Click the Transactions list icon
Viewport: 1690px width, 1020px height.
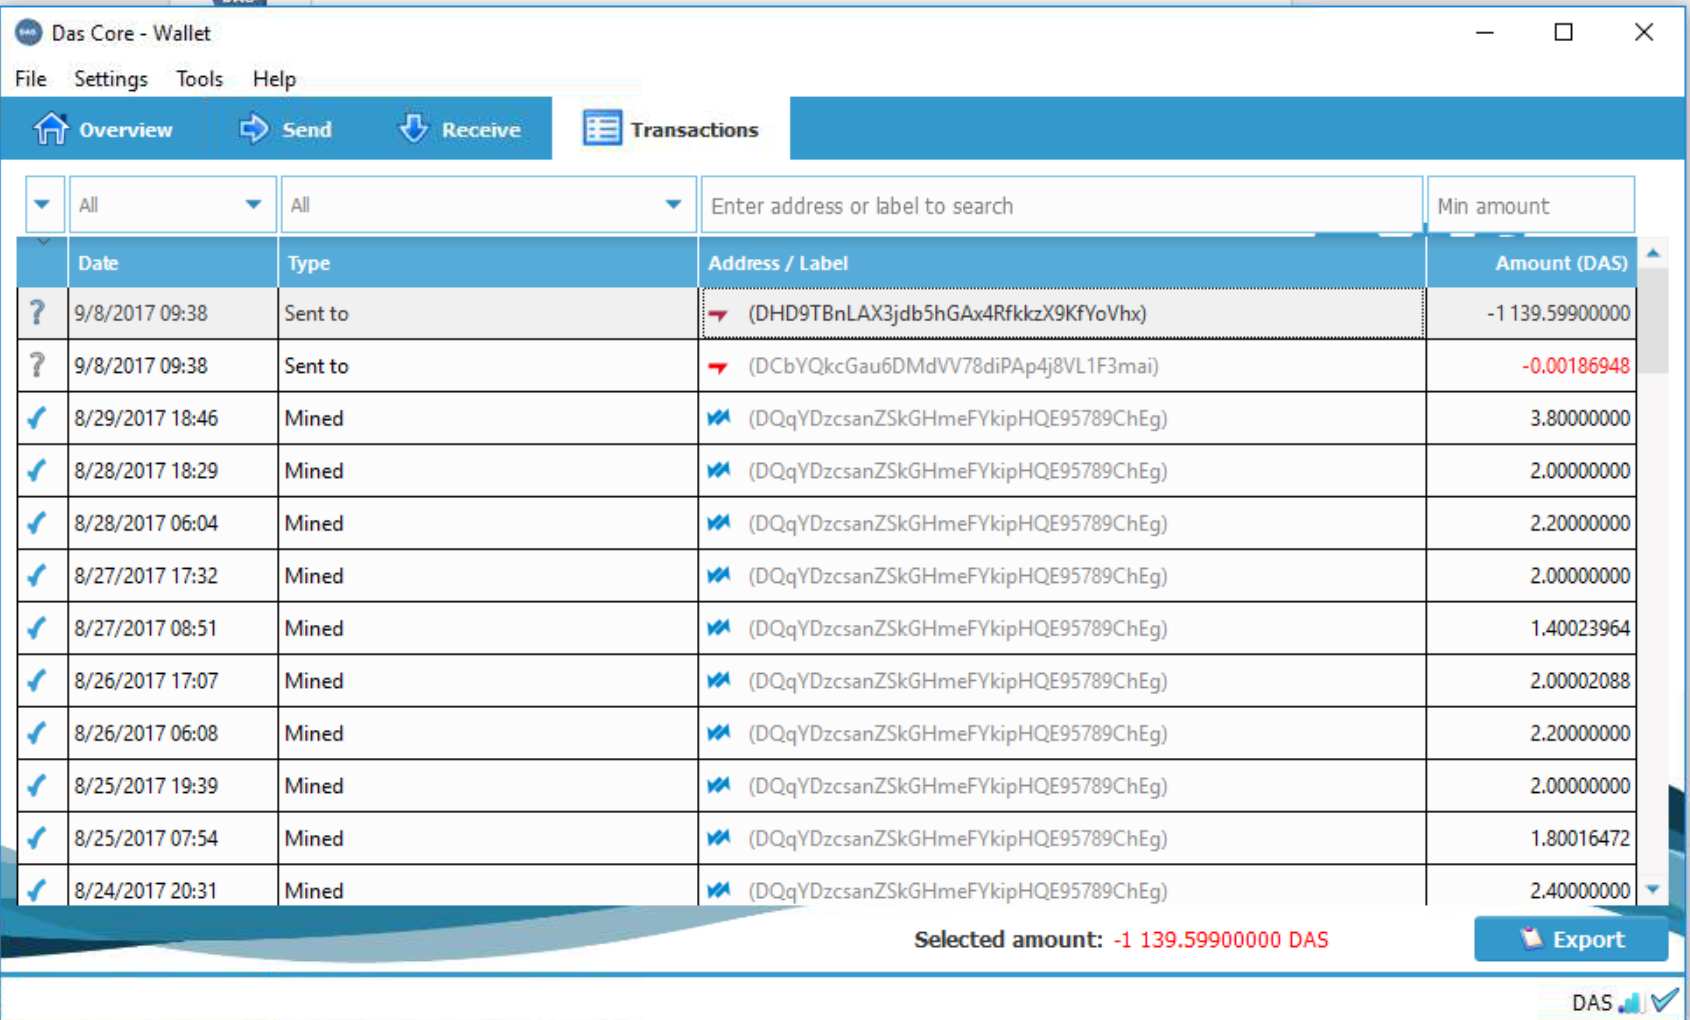tap(602, 128)
